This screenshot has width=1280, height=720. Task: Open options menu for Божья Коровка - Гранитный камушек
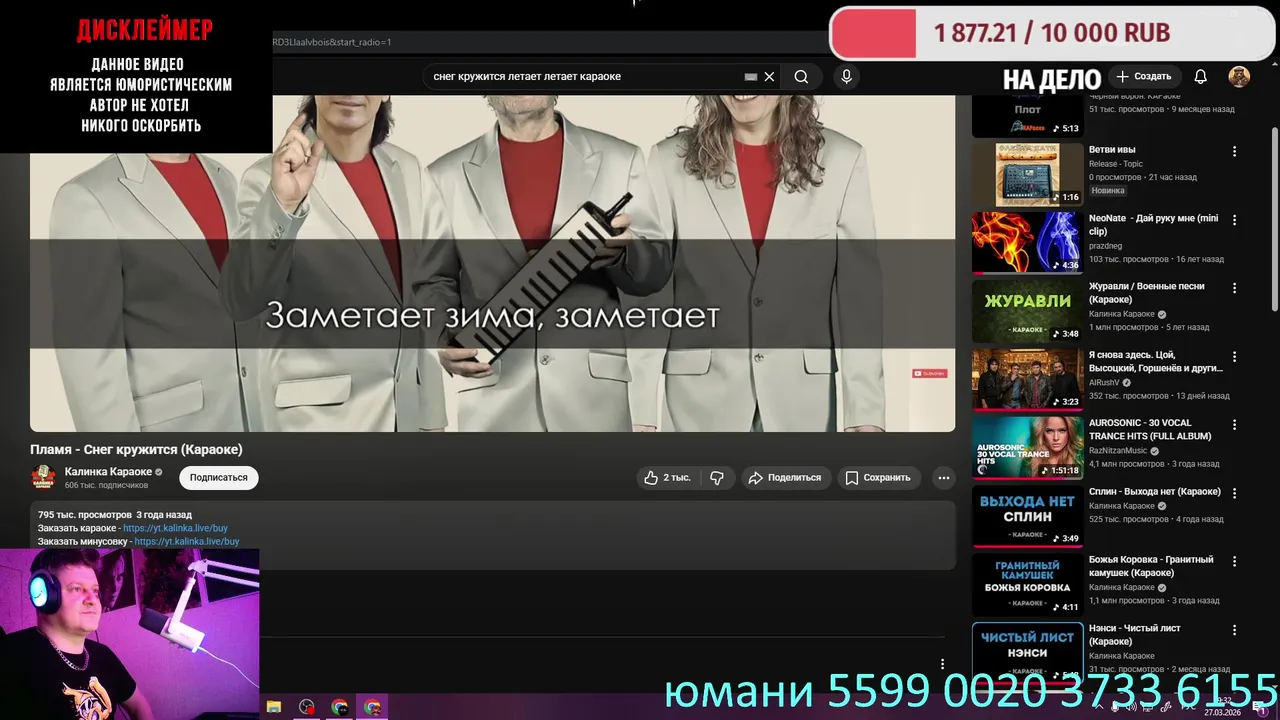[x=1234, y=561]
